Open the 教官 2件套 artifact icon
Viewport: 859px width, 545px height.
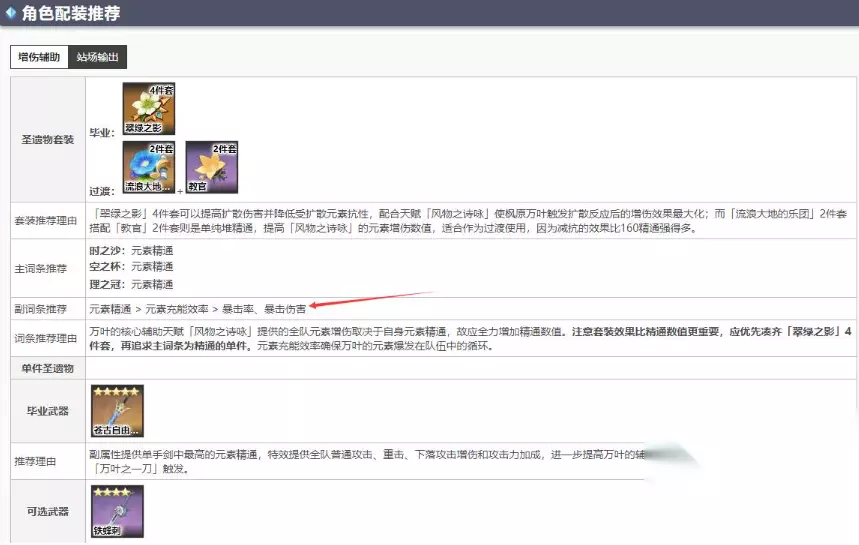212,167
